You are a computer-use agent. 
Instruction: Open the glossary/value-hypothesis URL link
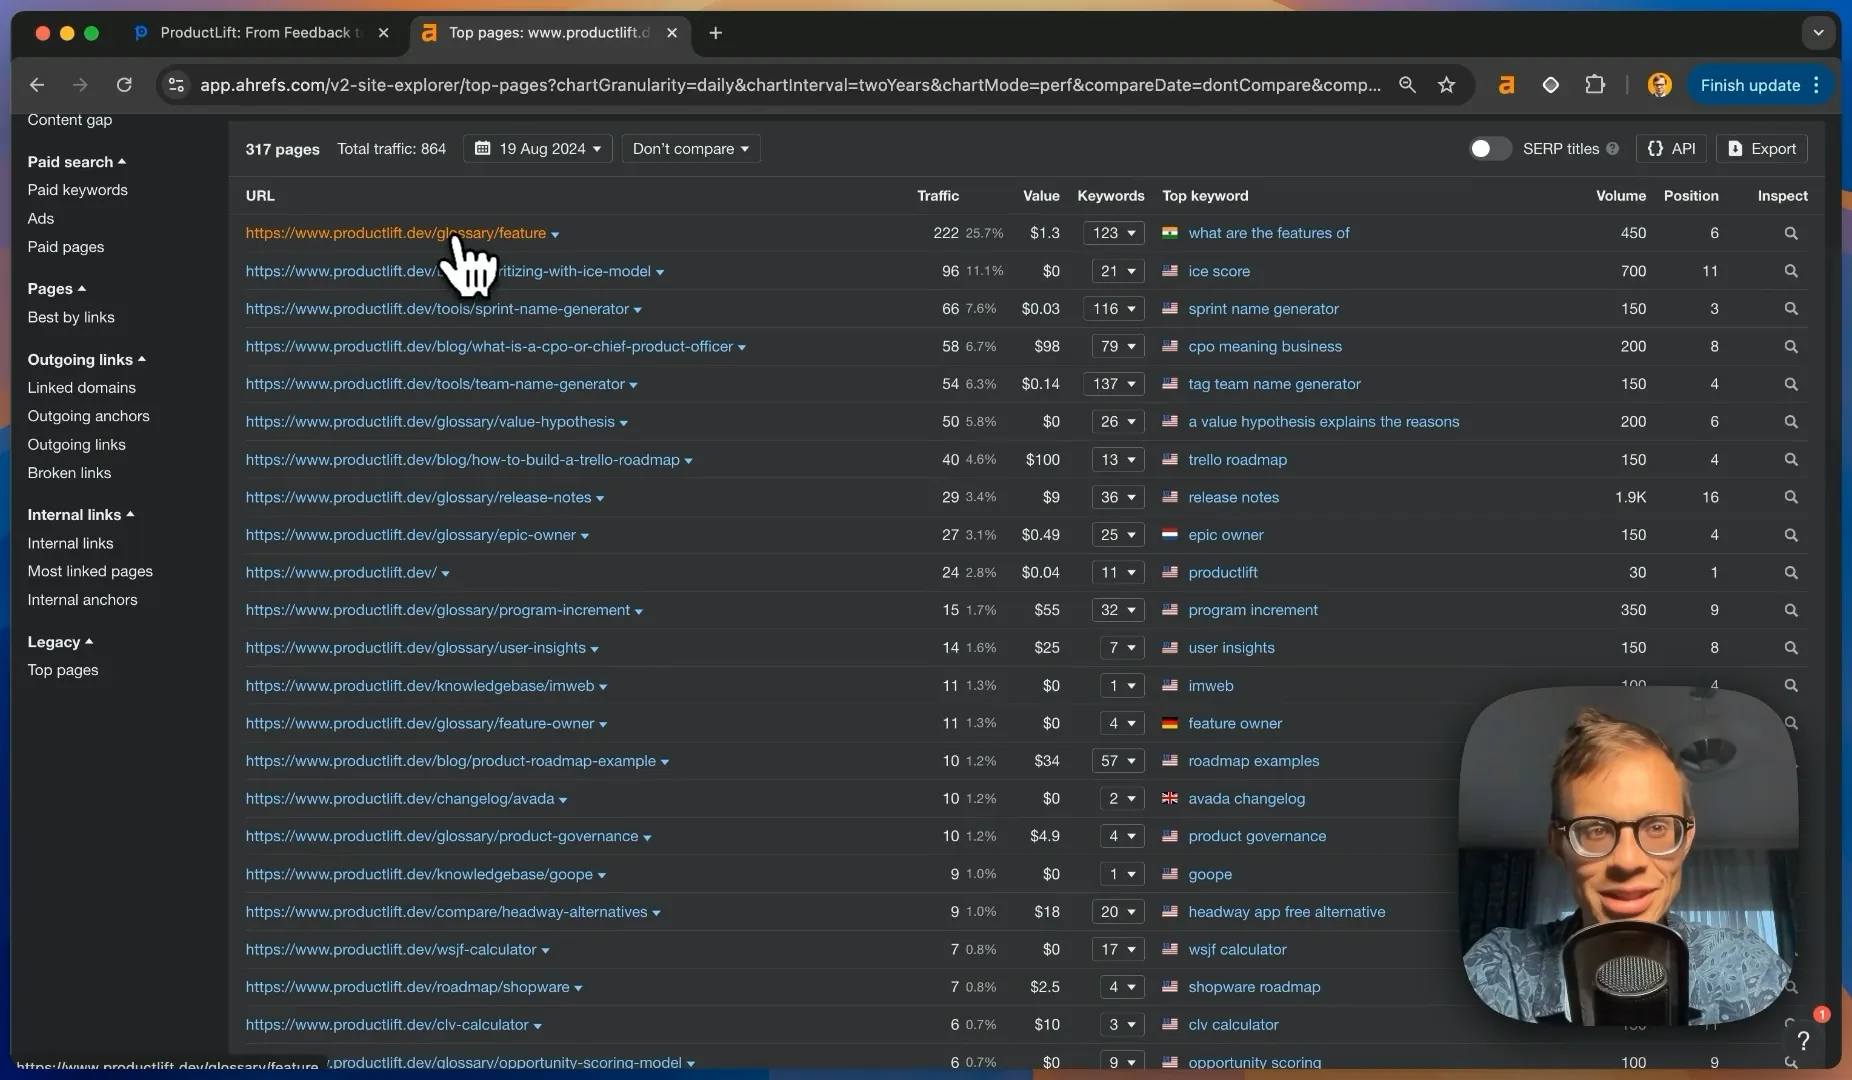(430, 422)
